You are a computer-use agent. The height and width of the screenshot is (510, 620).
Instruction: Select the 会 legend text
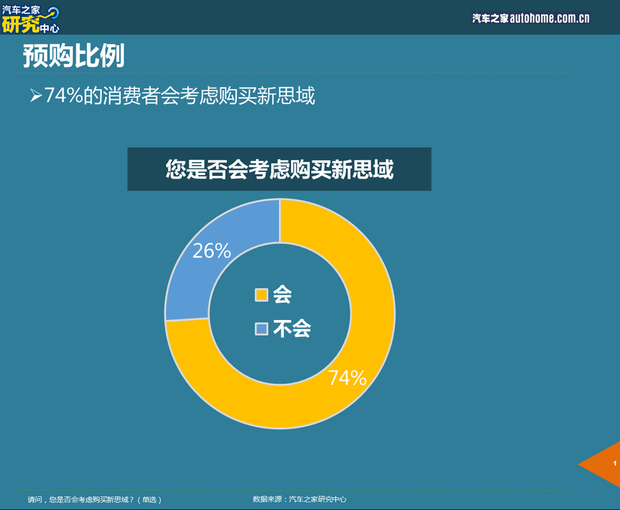(x=282, y=295)
